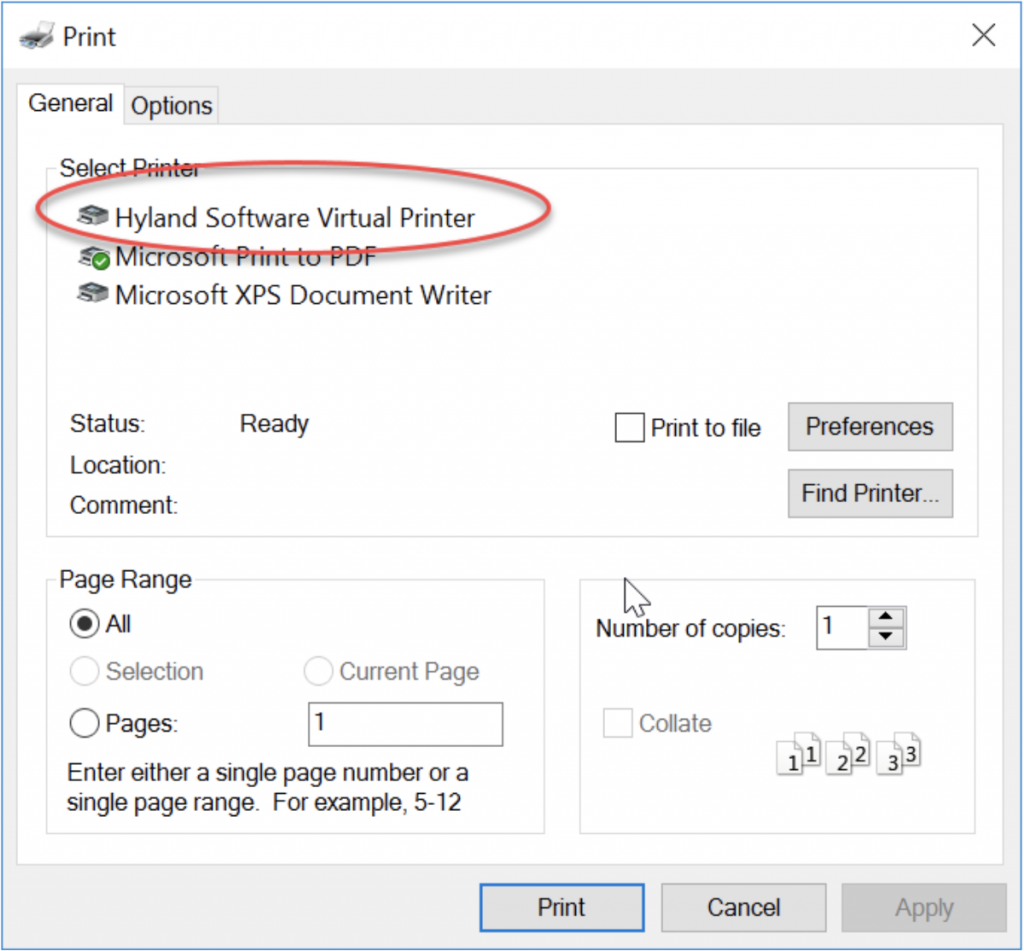This screenshot has width=1024, height=951.
Task: Choose the Microsoft Print to PDF printer
Action: click(245, 257)
